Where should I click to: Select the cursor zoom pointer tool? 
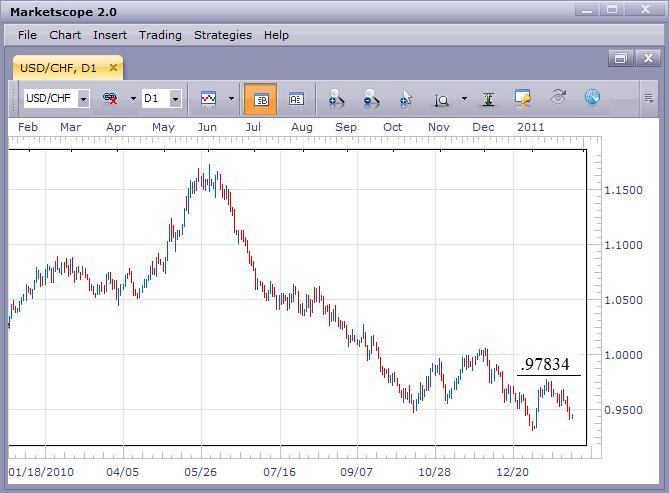point(406,98)
